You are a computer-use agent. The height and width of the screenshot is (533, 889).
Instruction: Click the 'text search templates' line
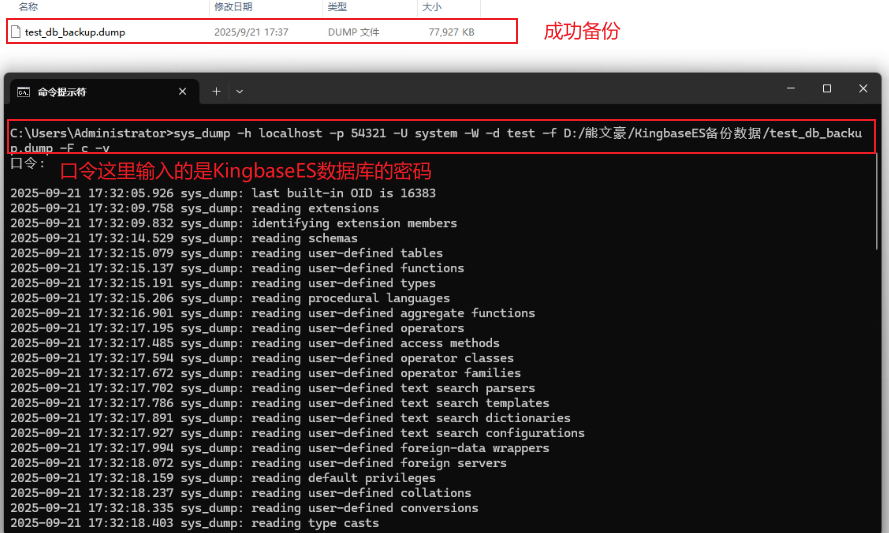pos(280,403)
